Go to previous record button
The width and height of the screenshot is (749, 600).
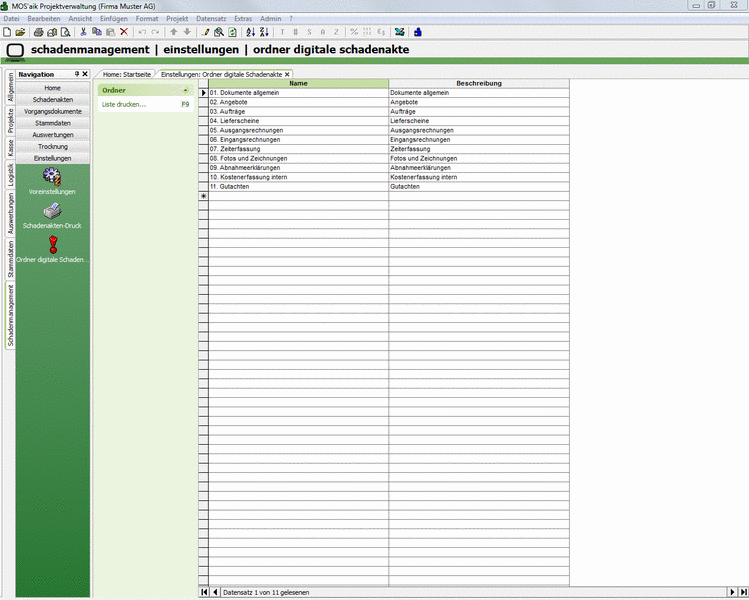tap(215, 592)
